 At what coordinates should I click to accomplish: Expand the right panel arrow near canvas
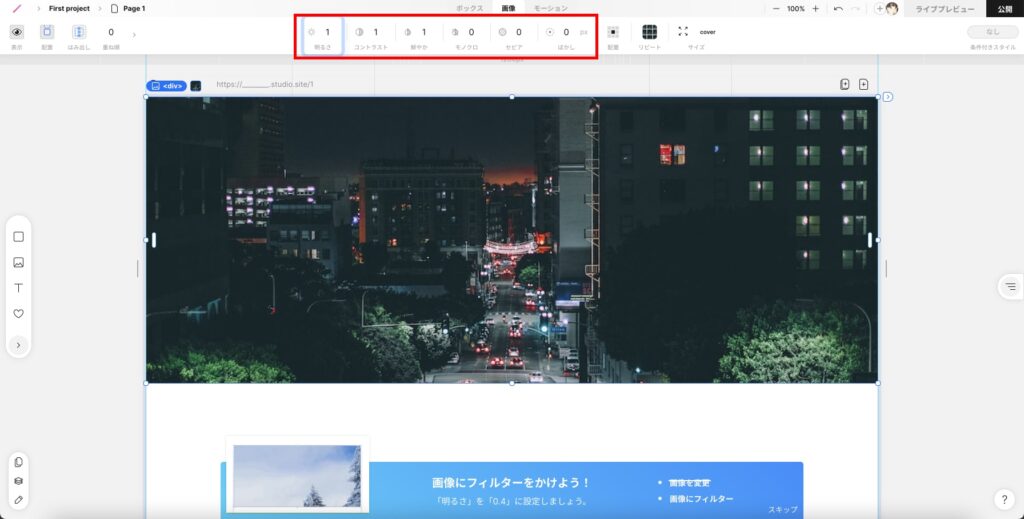[888, 97]
